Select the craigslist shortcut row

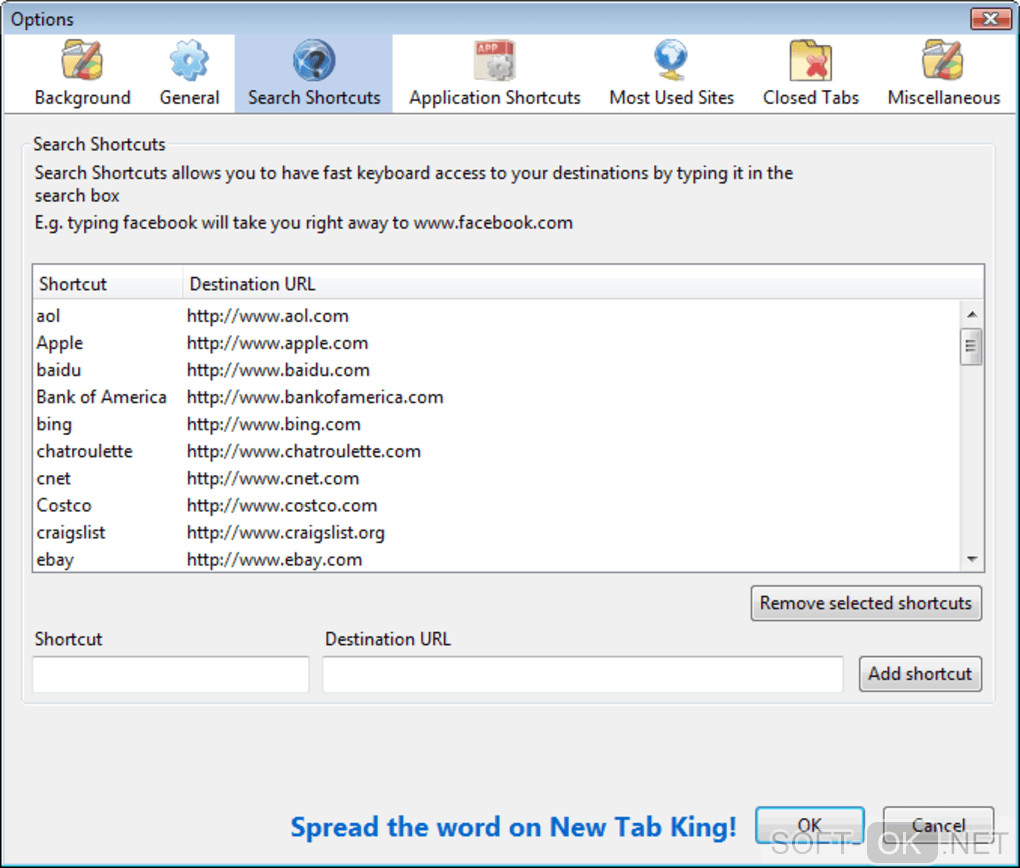[496, 533]
